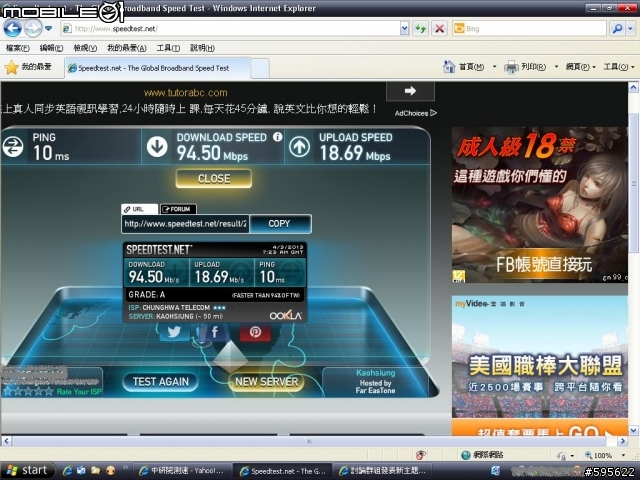Image resolution: width=640 pixels, height=480 pixels.
Task: Stop loading with the red X icon
Action: [x=439, y=29]
